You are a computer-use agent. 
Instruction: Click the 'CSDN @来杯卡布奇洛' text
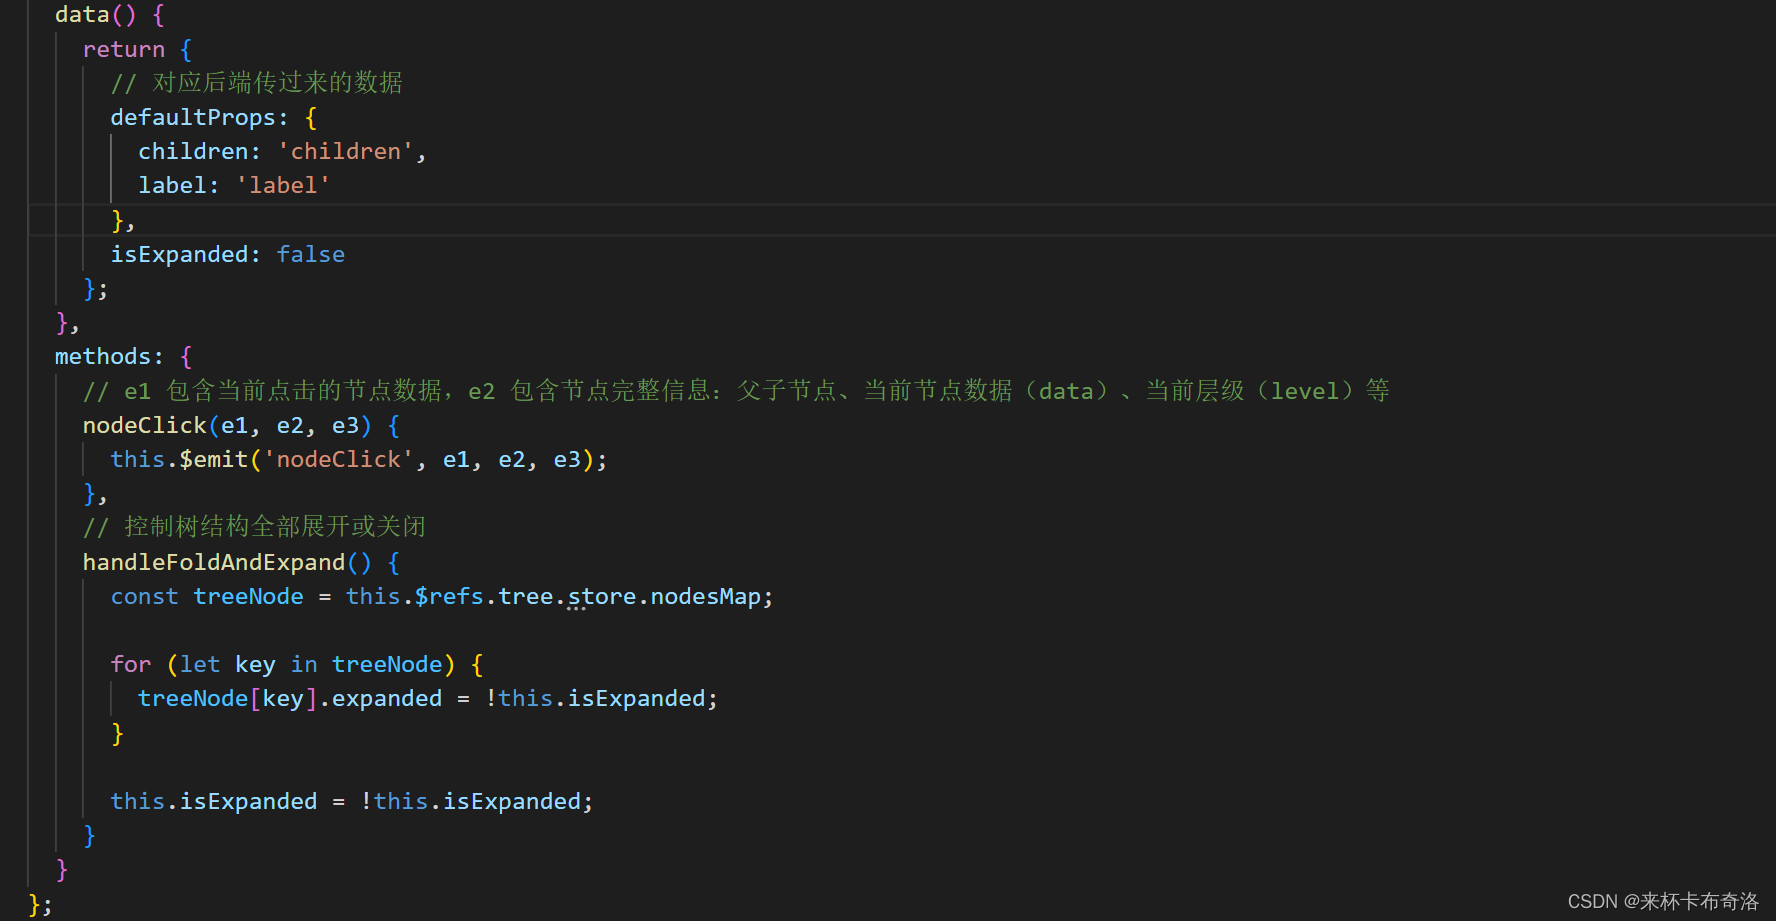[x=1663, y=901]
